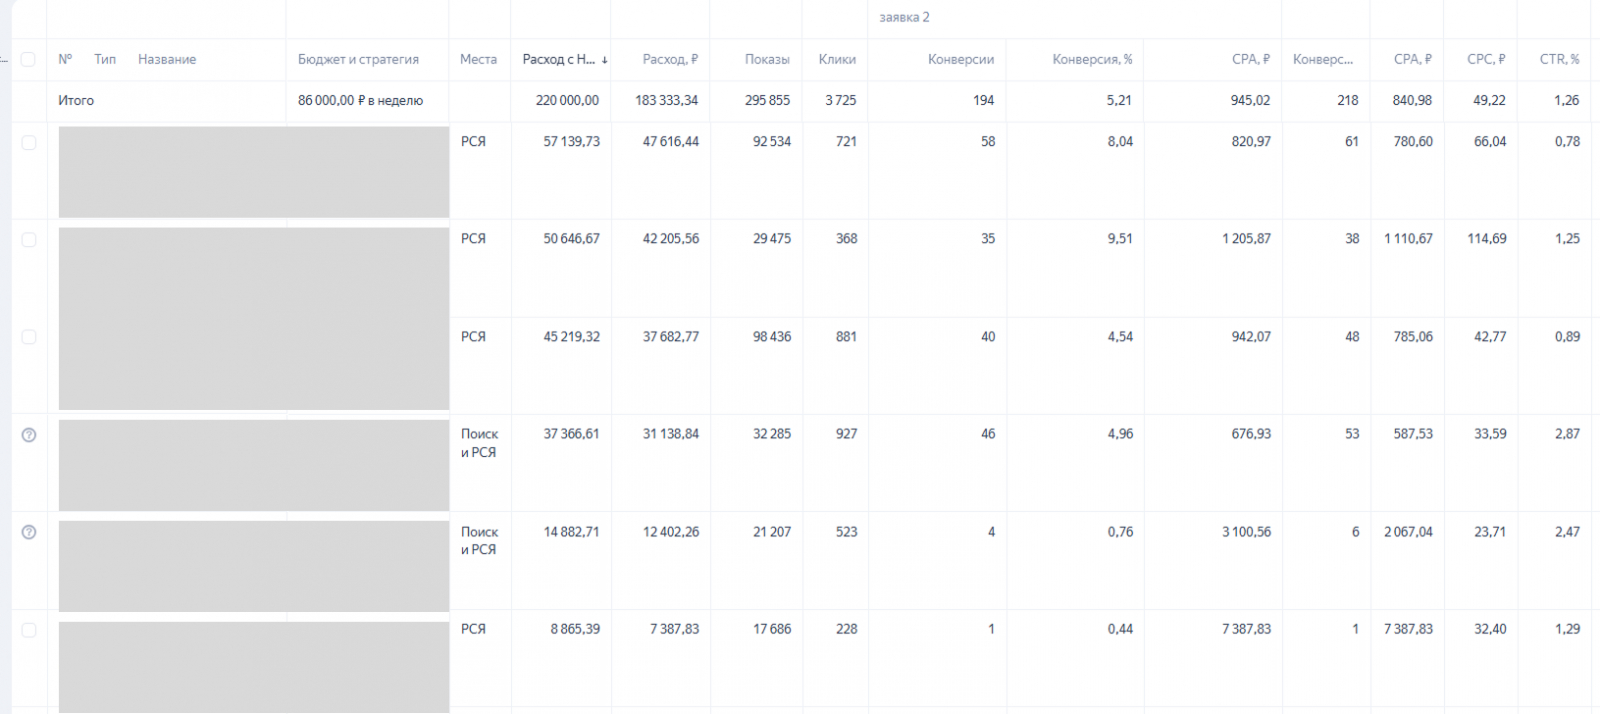The image size is (1600, 714).
Task: Check the campaign row with spend 50 646,67
Action: 29,240
